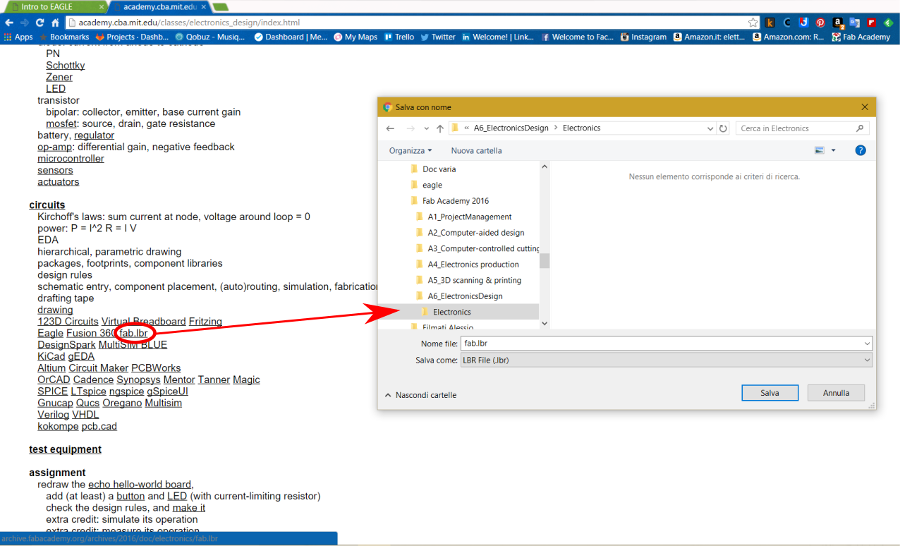Open the DesignSpark link
The image size is (900, 546).
(66, 345)
